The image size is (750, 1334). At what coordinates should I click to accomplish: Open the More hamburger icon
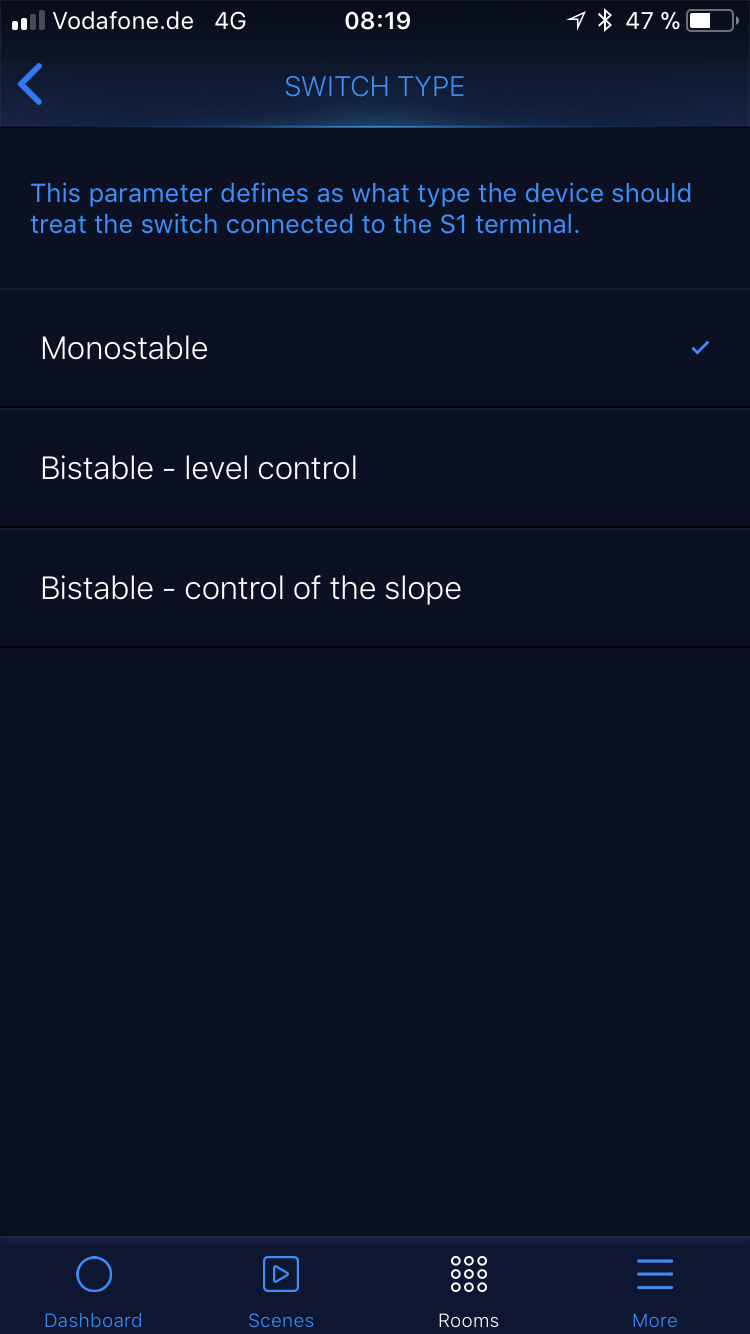[655, 1274]
